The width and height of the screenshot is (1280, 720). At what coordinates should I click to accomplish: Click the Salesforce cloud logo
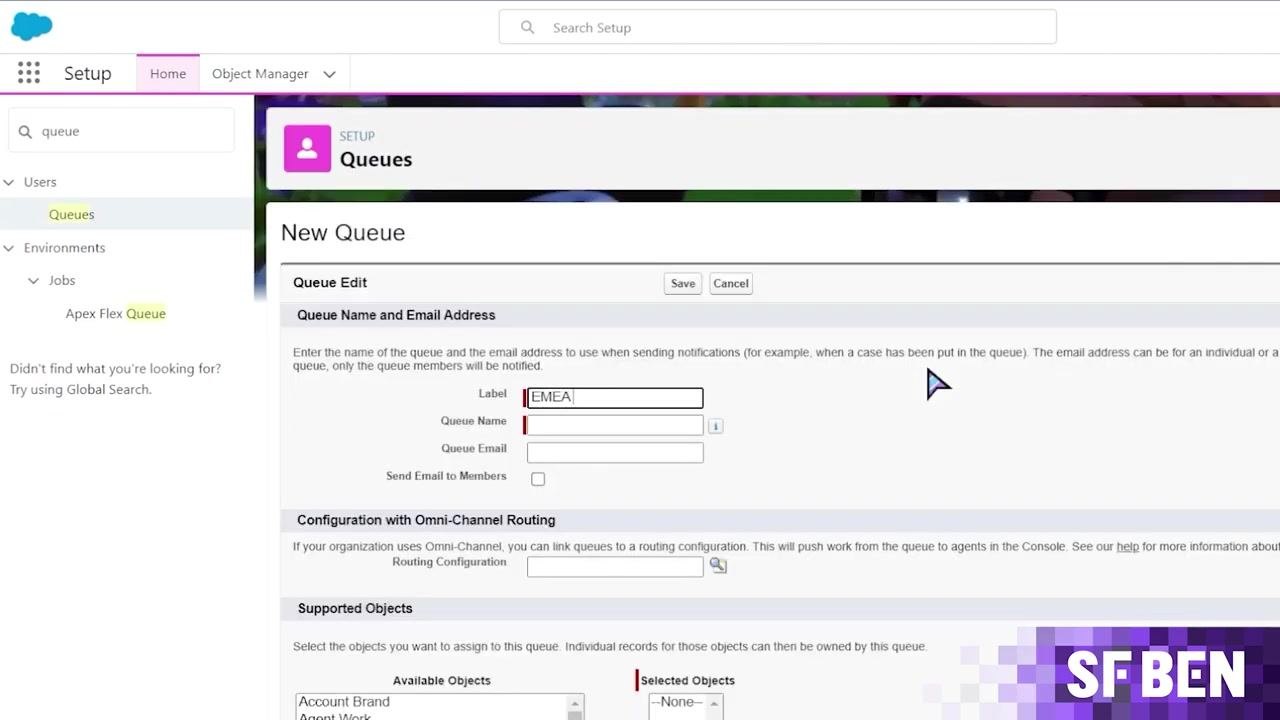pos(31,27)
